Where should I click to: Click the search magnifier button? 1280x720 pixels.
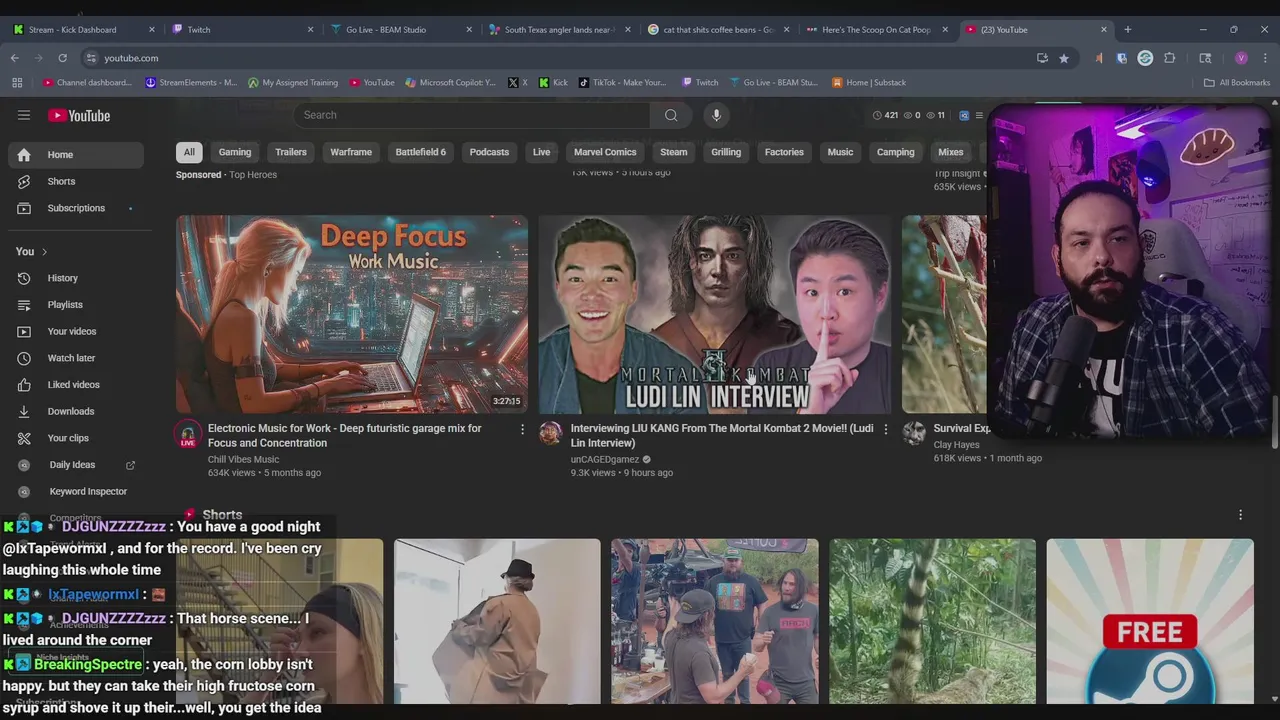point(671,115)
